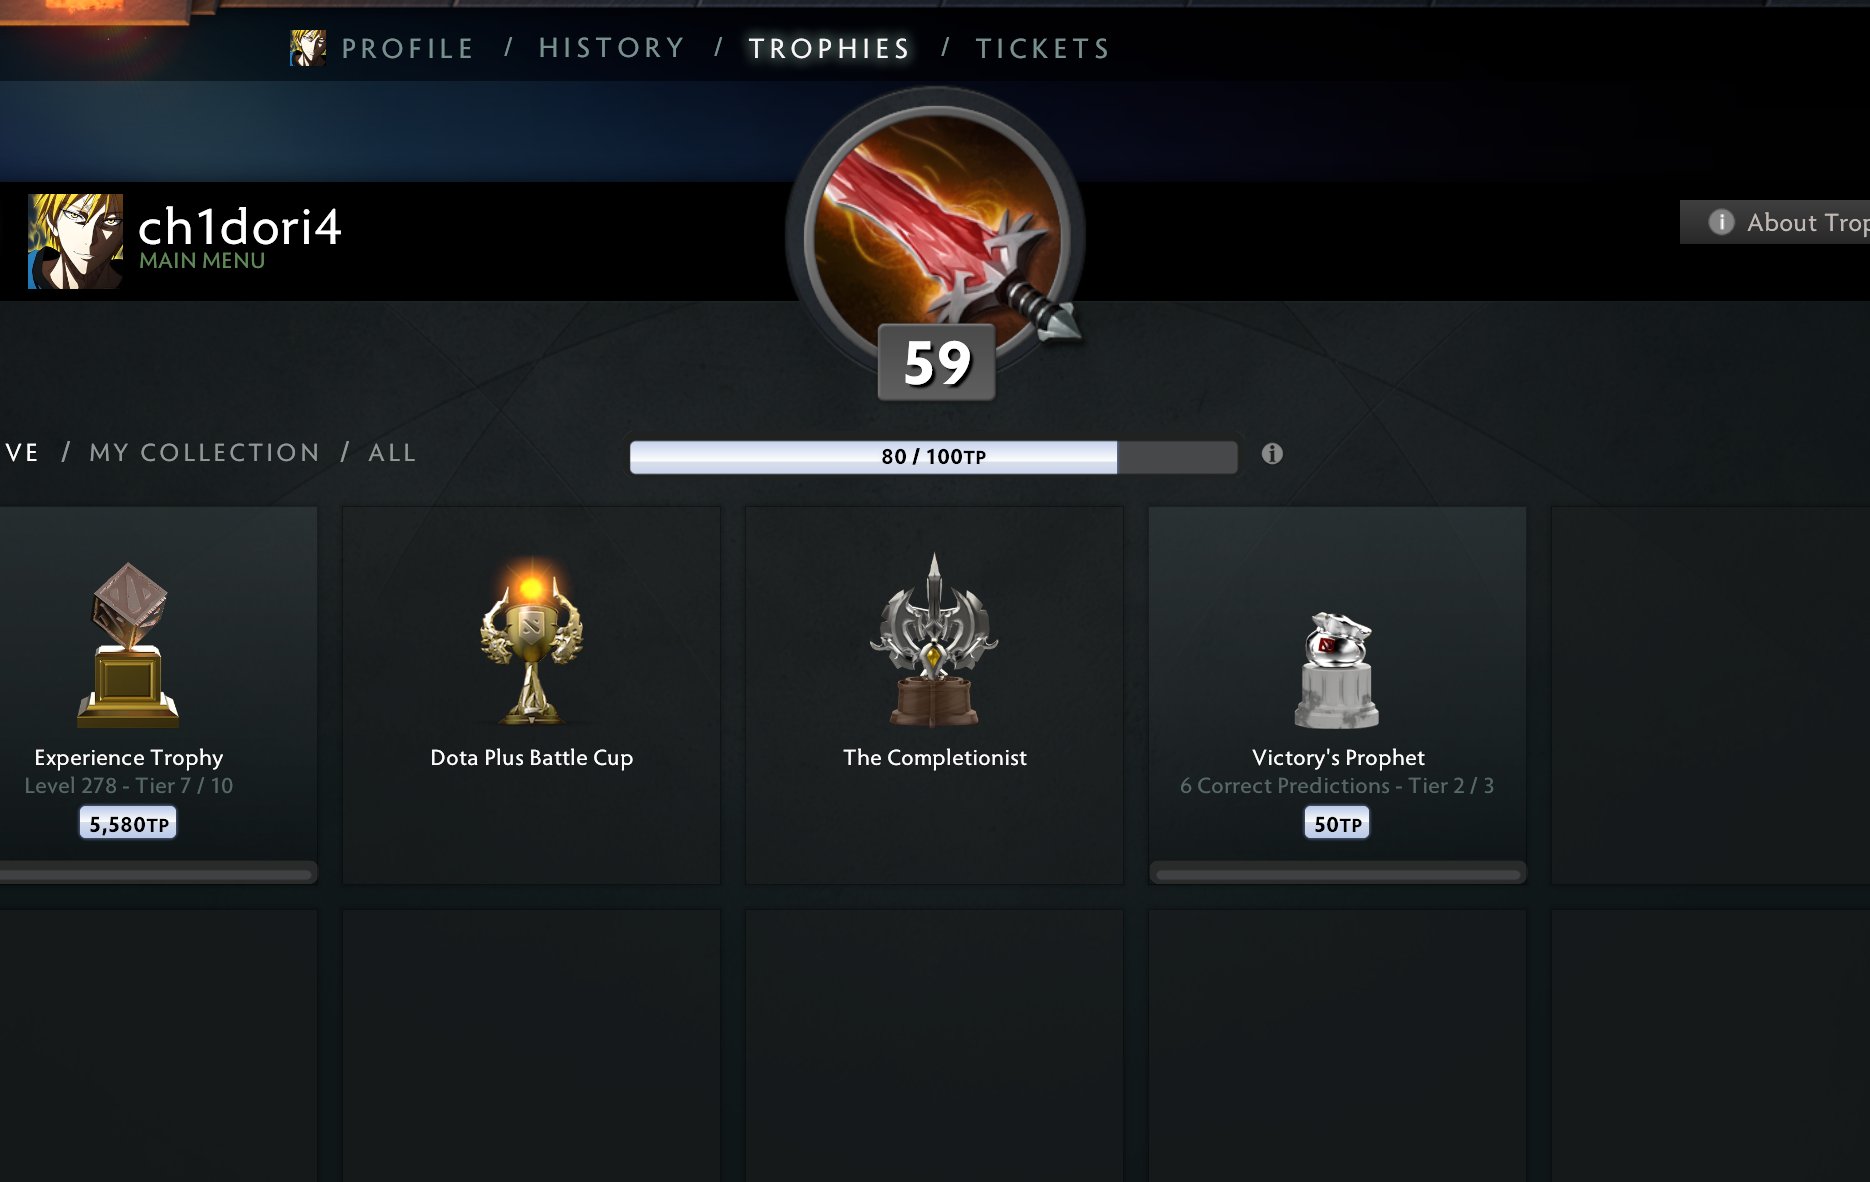This screenshot has width=1870, height=1182.
Task: Go to the TICKETS tab
Action: tap(1043, 48)
